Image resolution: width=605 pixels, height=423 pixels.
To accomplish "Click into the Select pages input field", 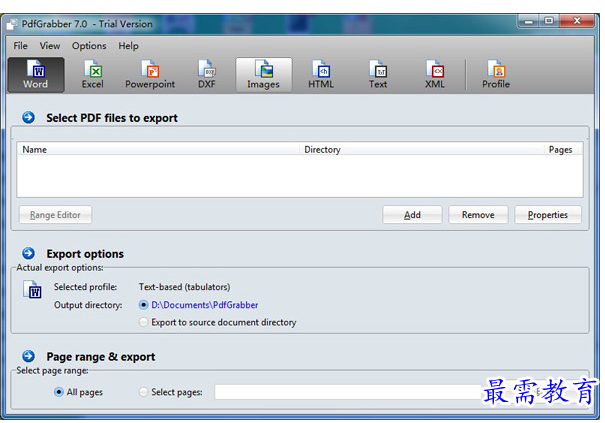I will point(347,392).
